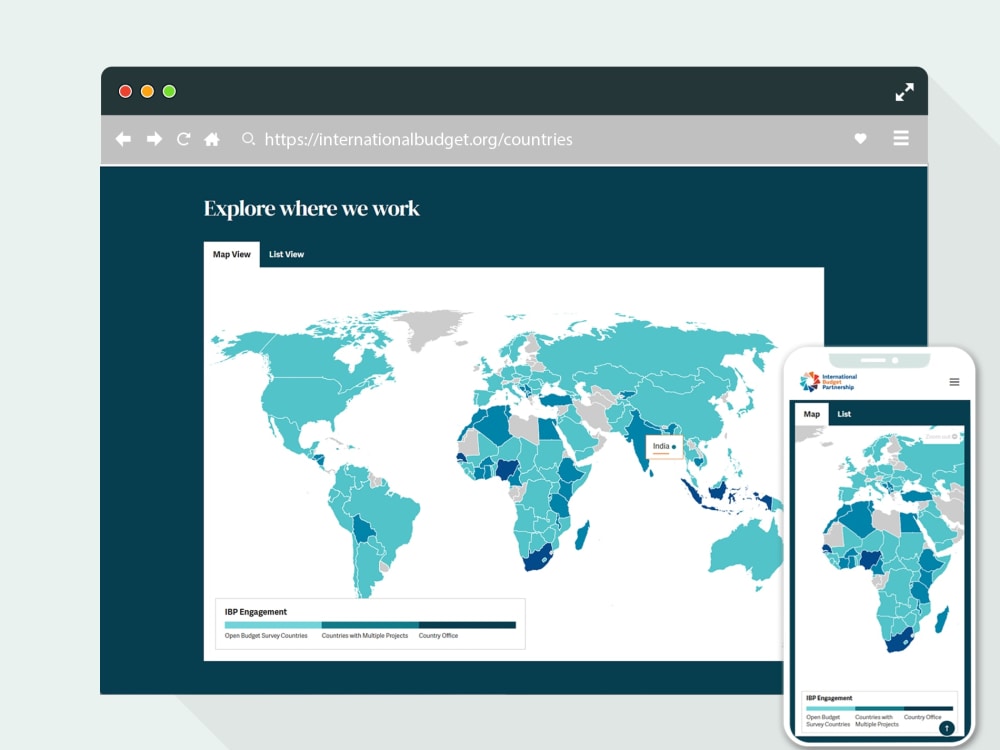Switch to the Map View tab
The width and height of the screenshot is (1000, 750).
tap(232, 254)
